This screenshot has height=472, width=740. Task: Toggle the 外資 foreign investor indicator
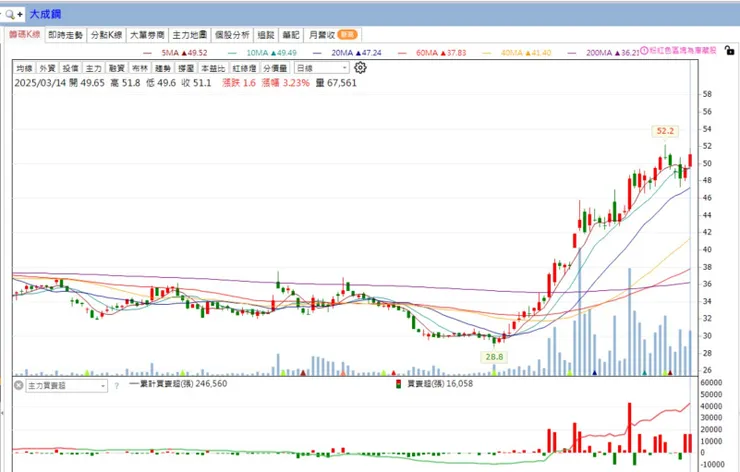[x=47, y=68]
